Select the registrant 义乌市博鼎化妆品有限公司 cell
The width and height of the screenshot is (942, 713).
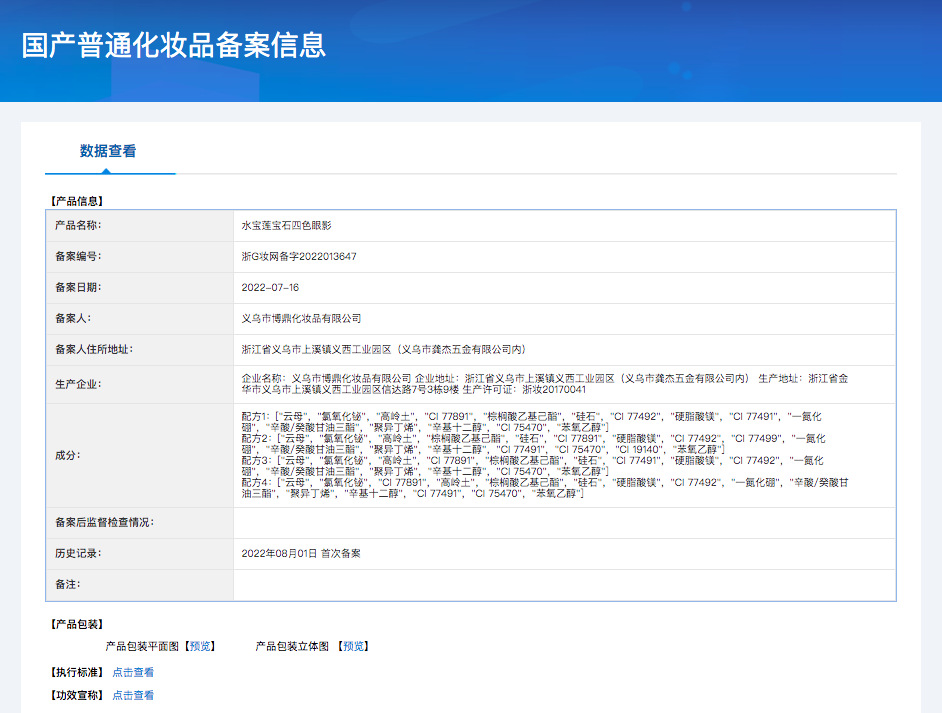(301, 319)
